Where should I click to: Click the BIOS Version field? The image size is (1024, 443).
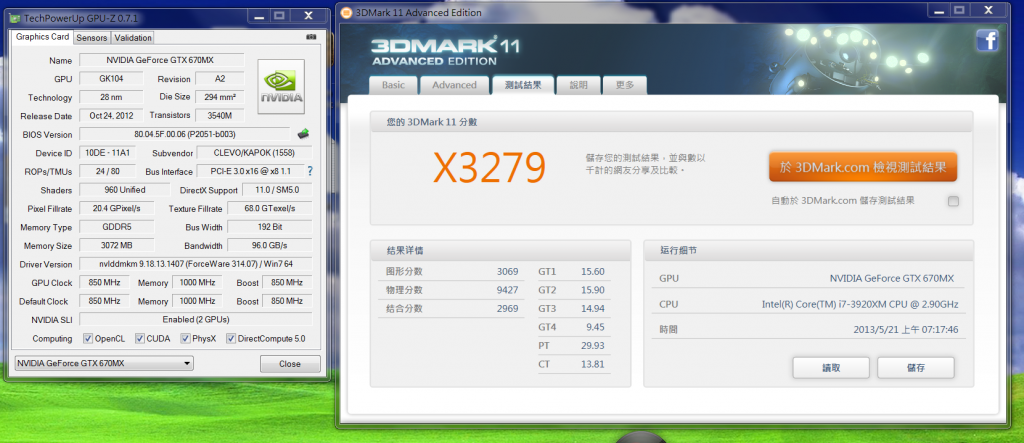coord(185,134)
